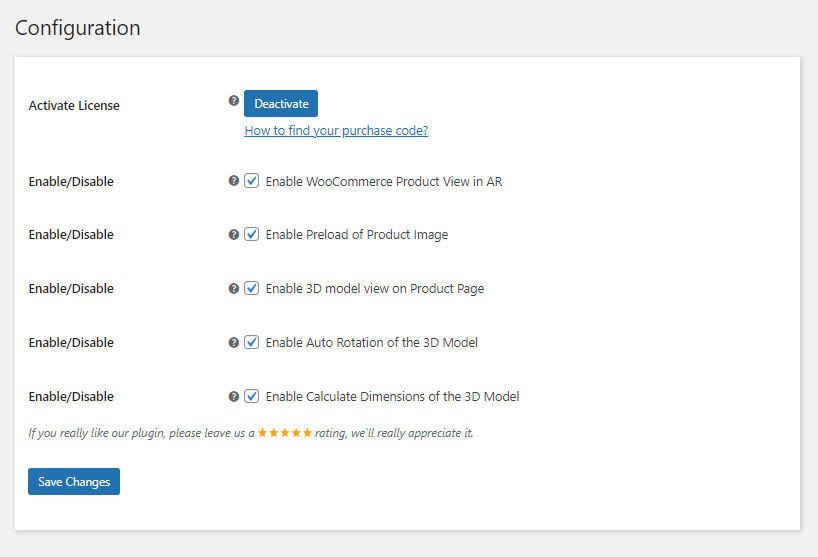Click help icon for 3D model view
This screenshot has width=818, height=557.
click(234, 288)
